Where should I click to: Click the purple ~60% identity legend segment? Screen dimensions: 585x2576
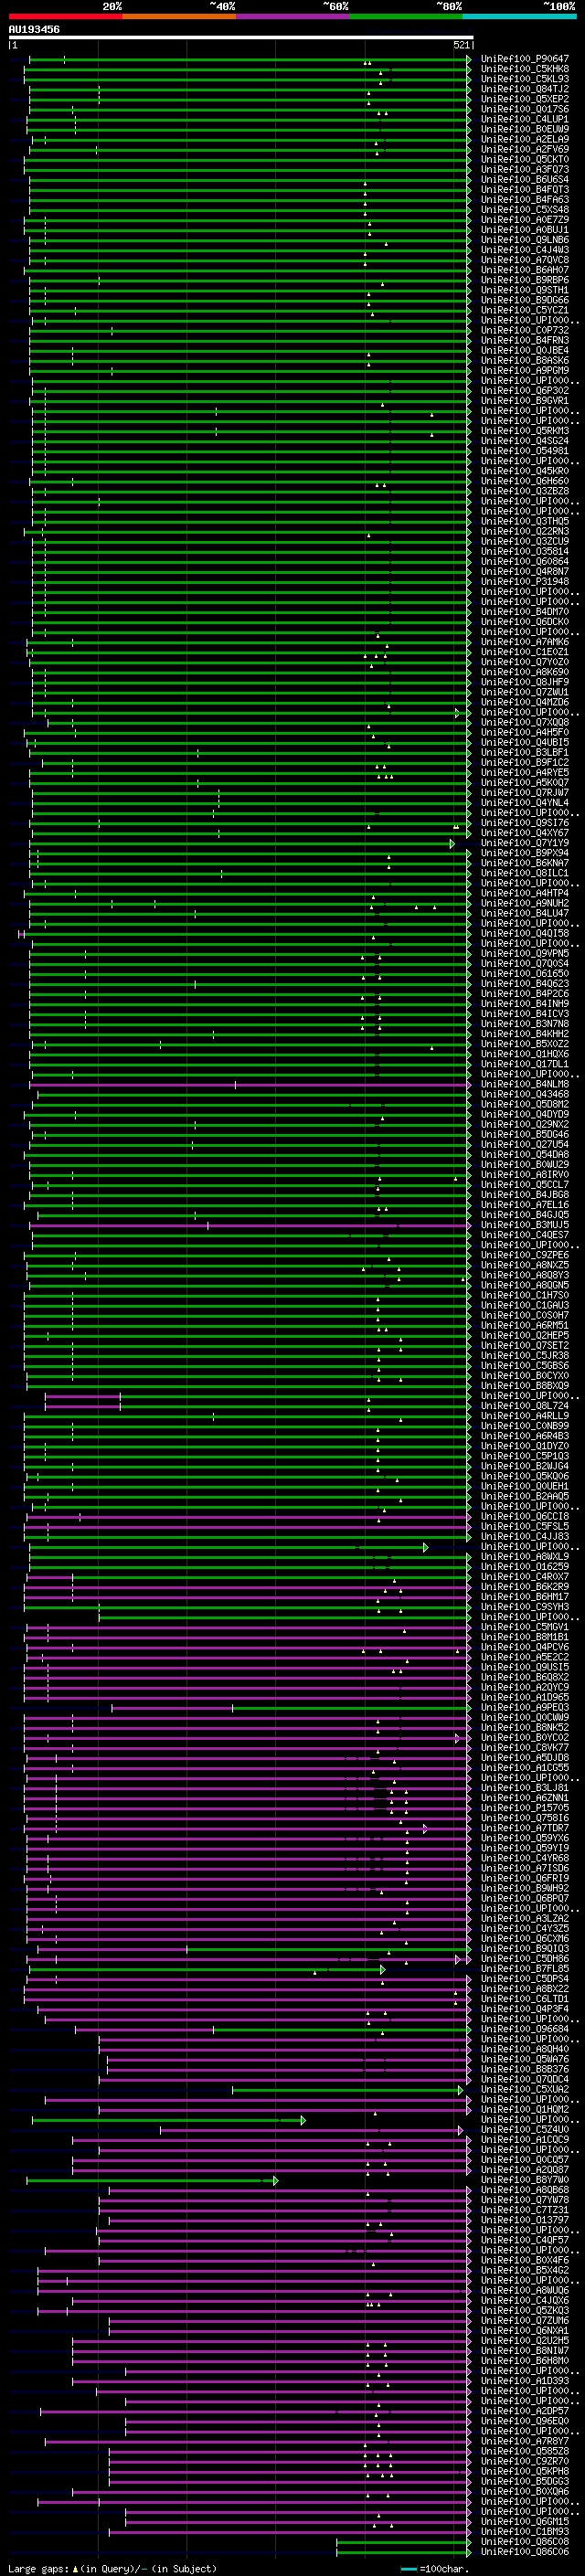pyautogui.click(x=292, y=17)
